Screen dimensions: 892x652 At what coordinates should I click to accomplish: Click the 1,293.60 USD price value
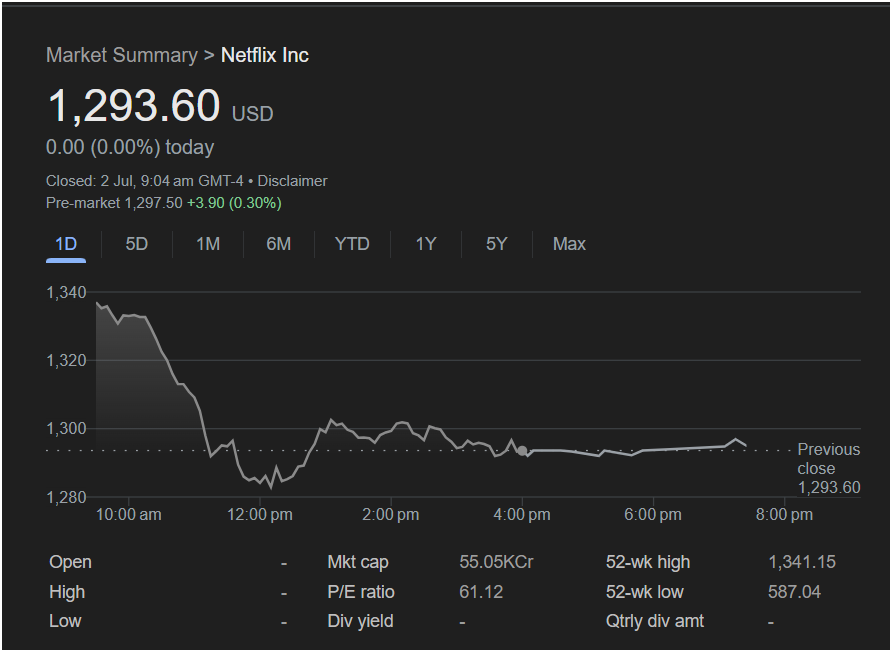point(160,106)
